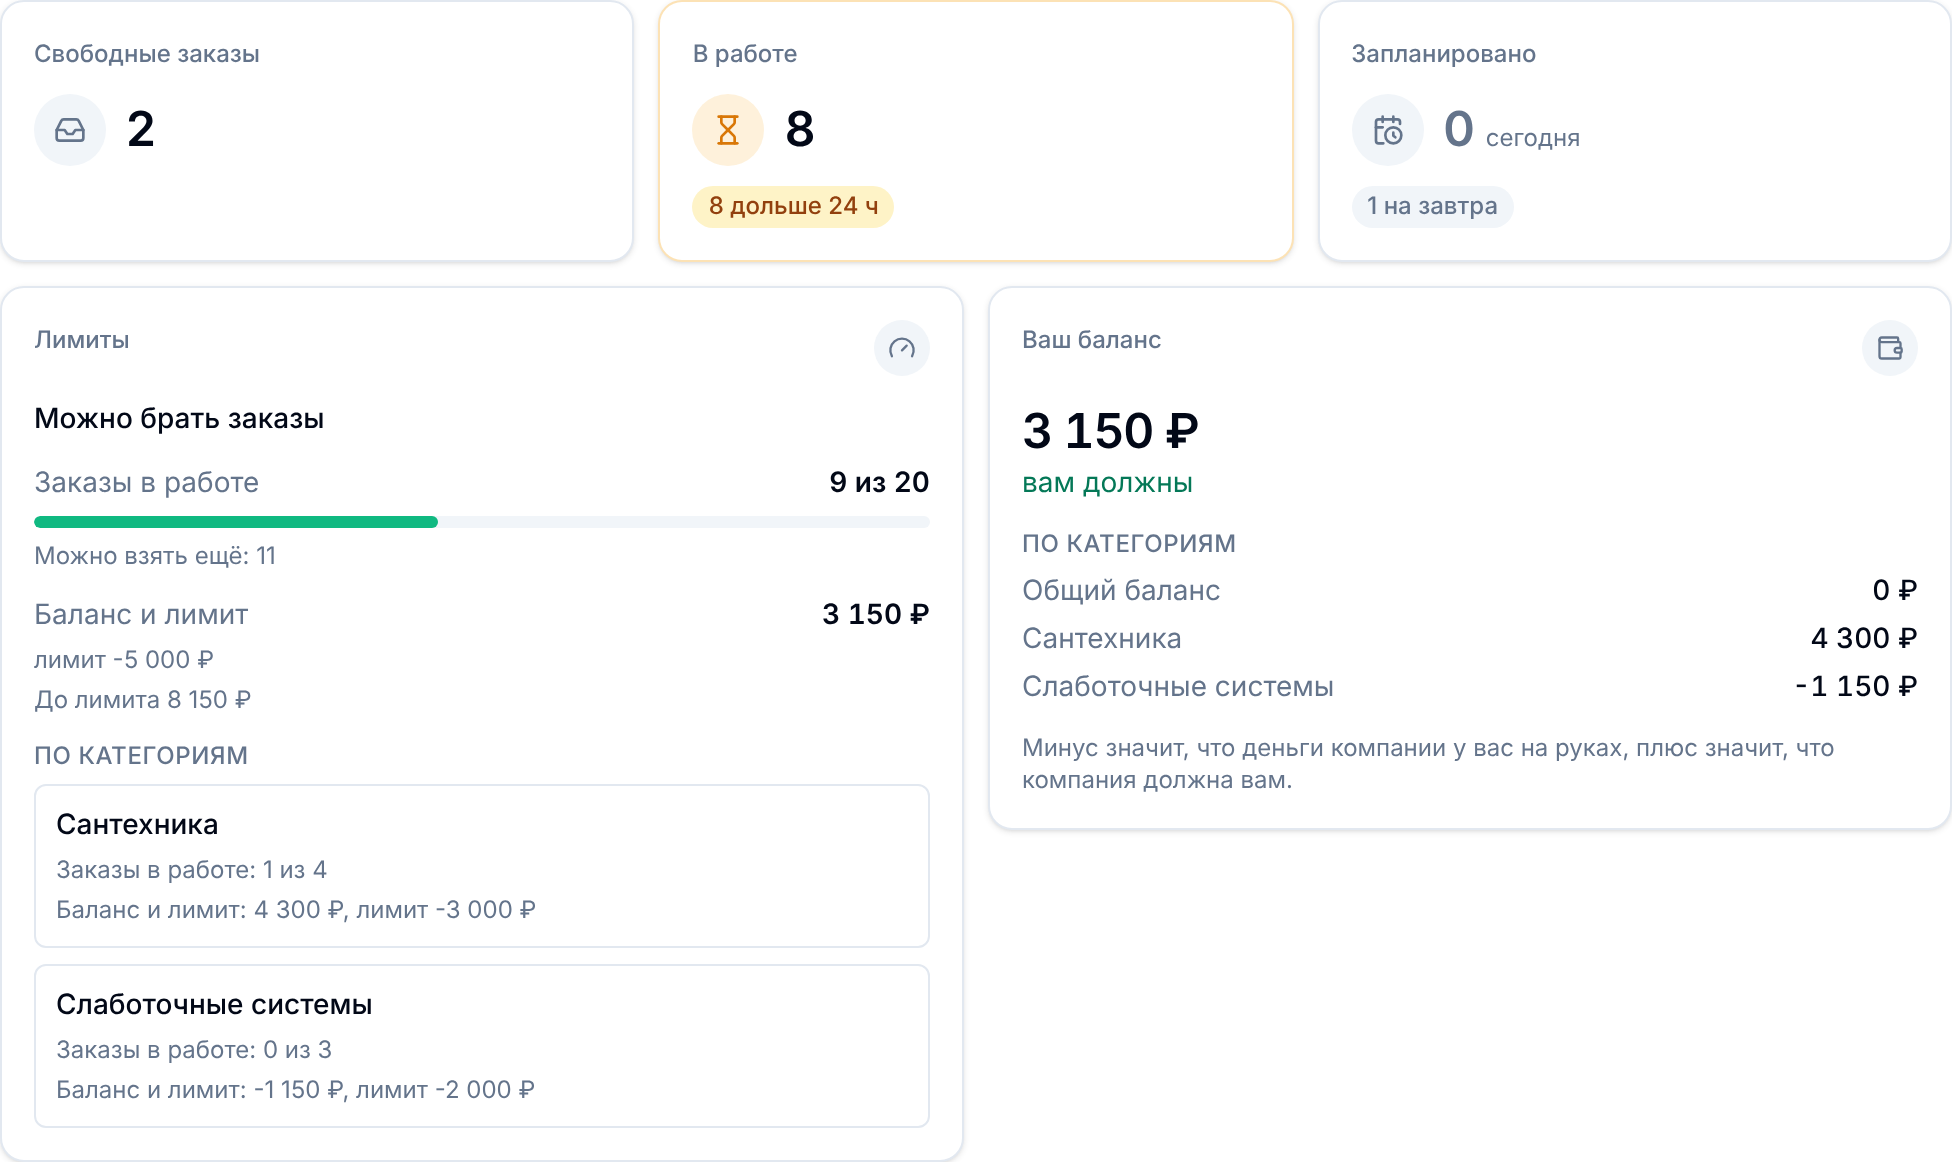Click the Запланировано card title

click(x=1444, y=54)
